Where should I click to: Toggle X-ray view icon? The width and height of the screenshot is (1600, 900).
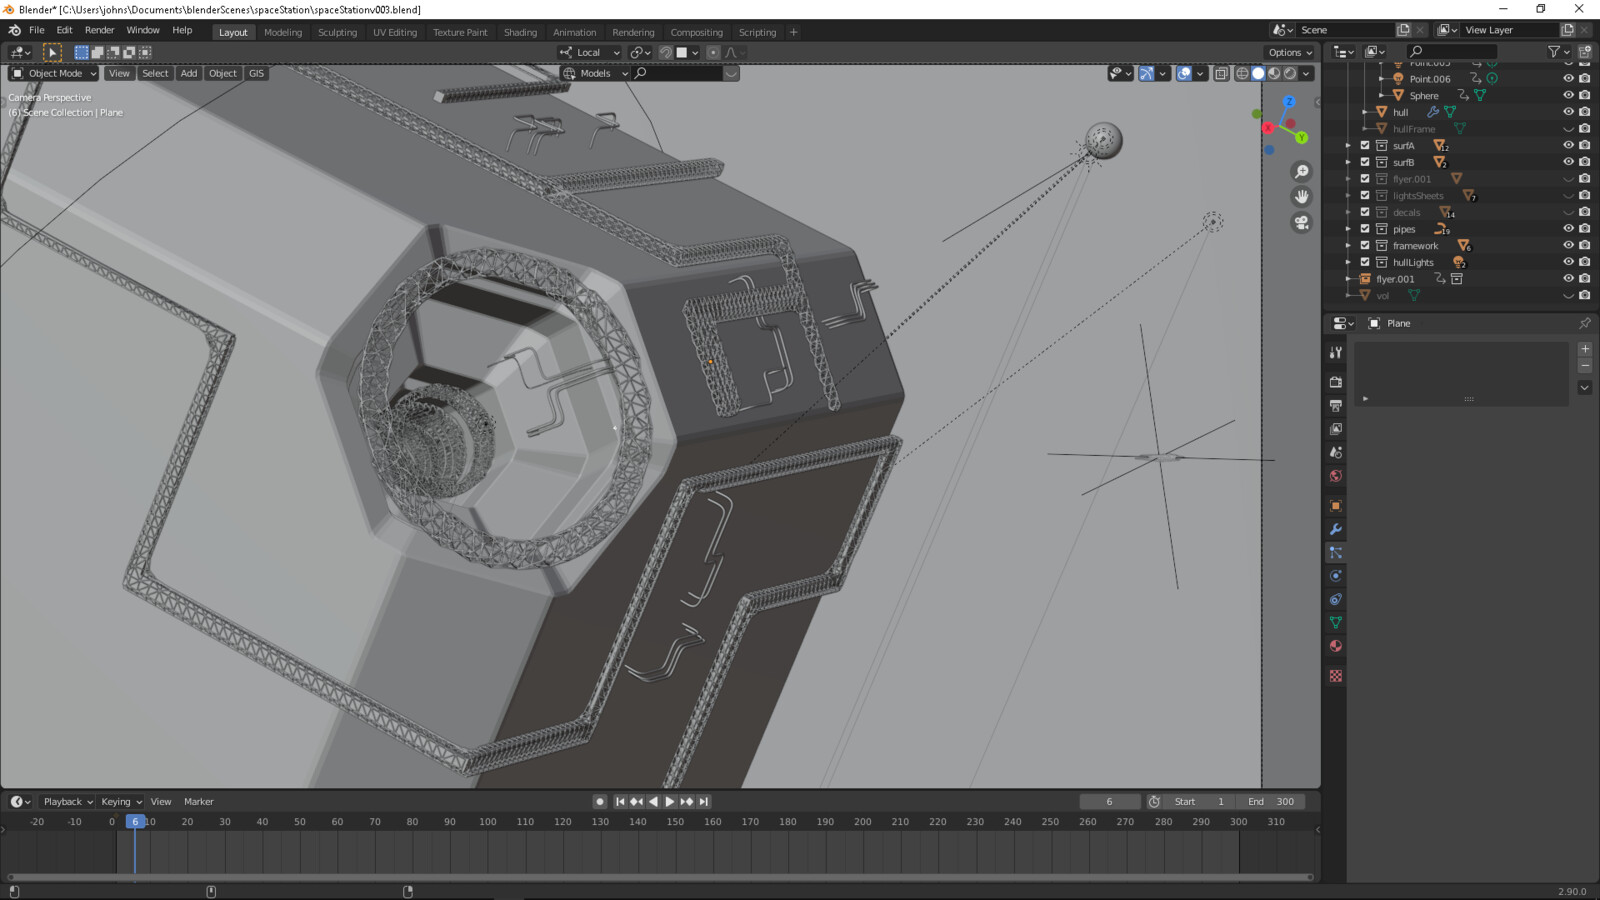click(x=1221, y=73)
